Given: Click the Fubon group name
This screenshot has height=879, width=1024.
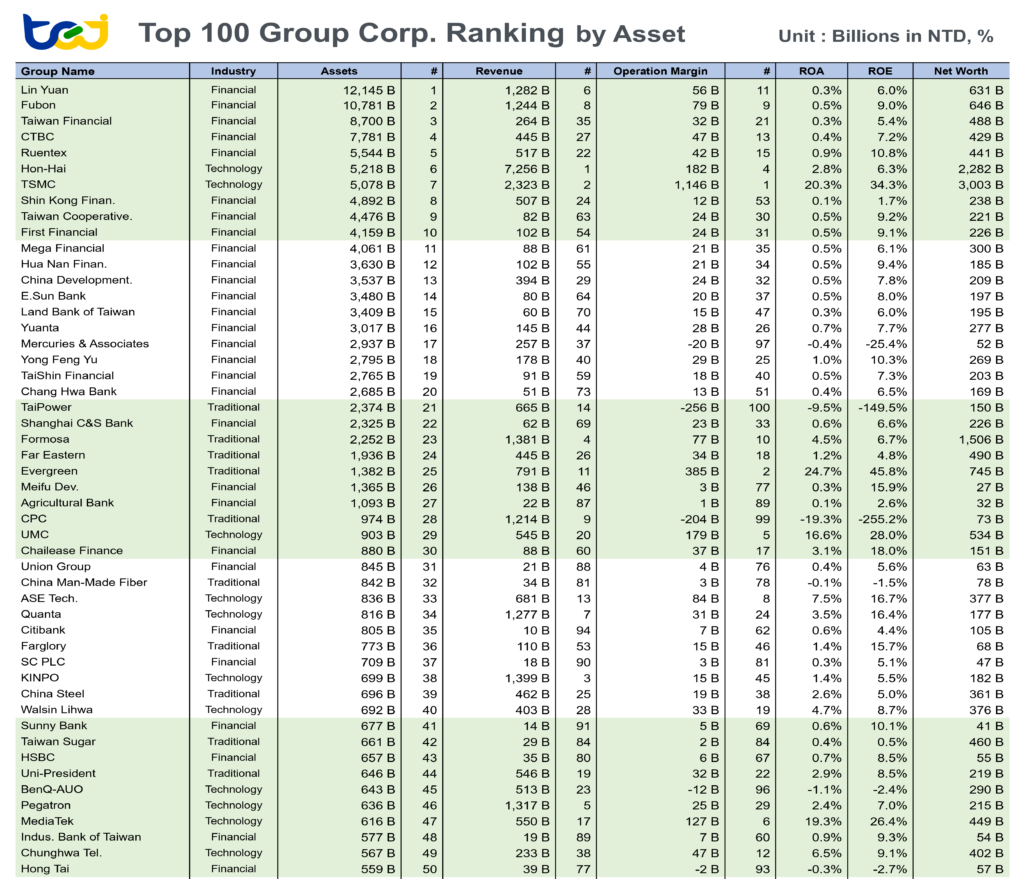Looking at the screenshot, I should coord(40,104).
